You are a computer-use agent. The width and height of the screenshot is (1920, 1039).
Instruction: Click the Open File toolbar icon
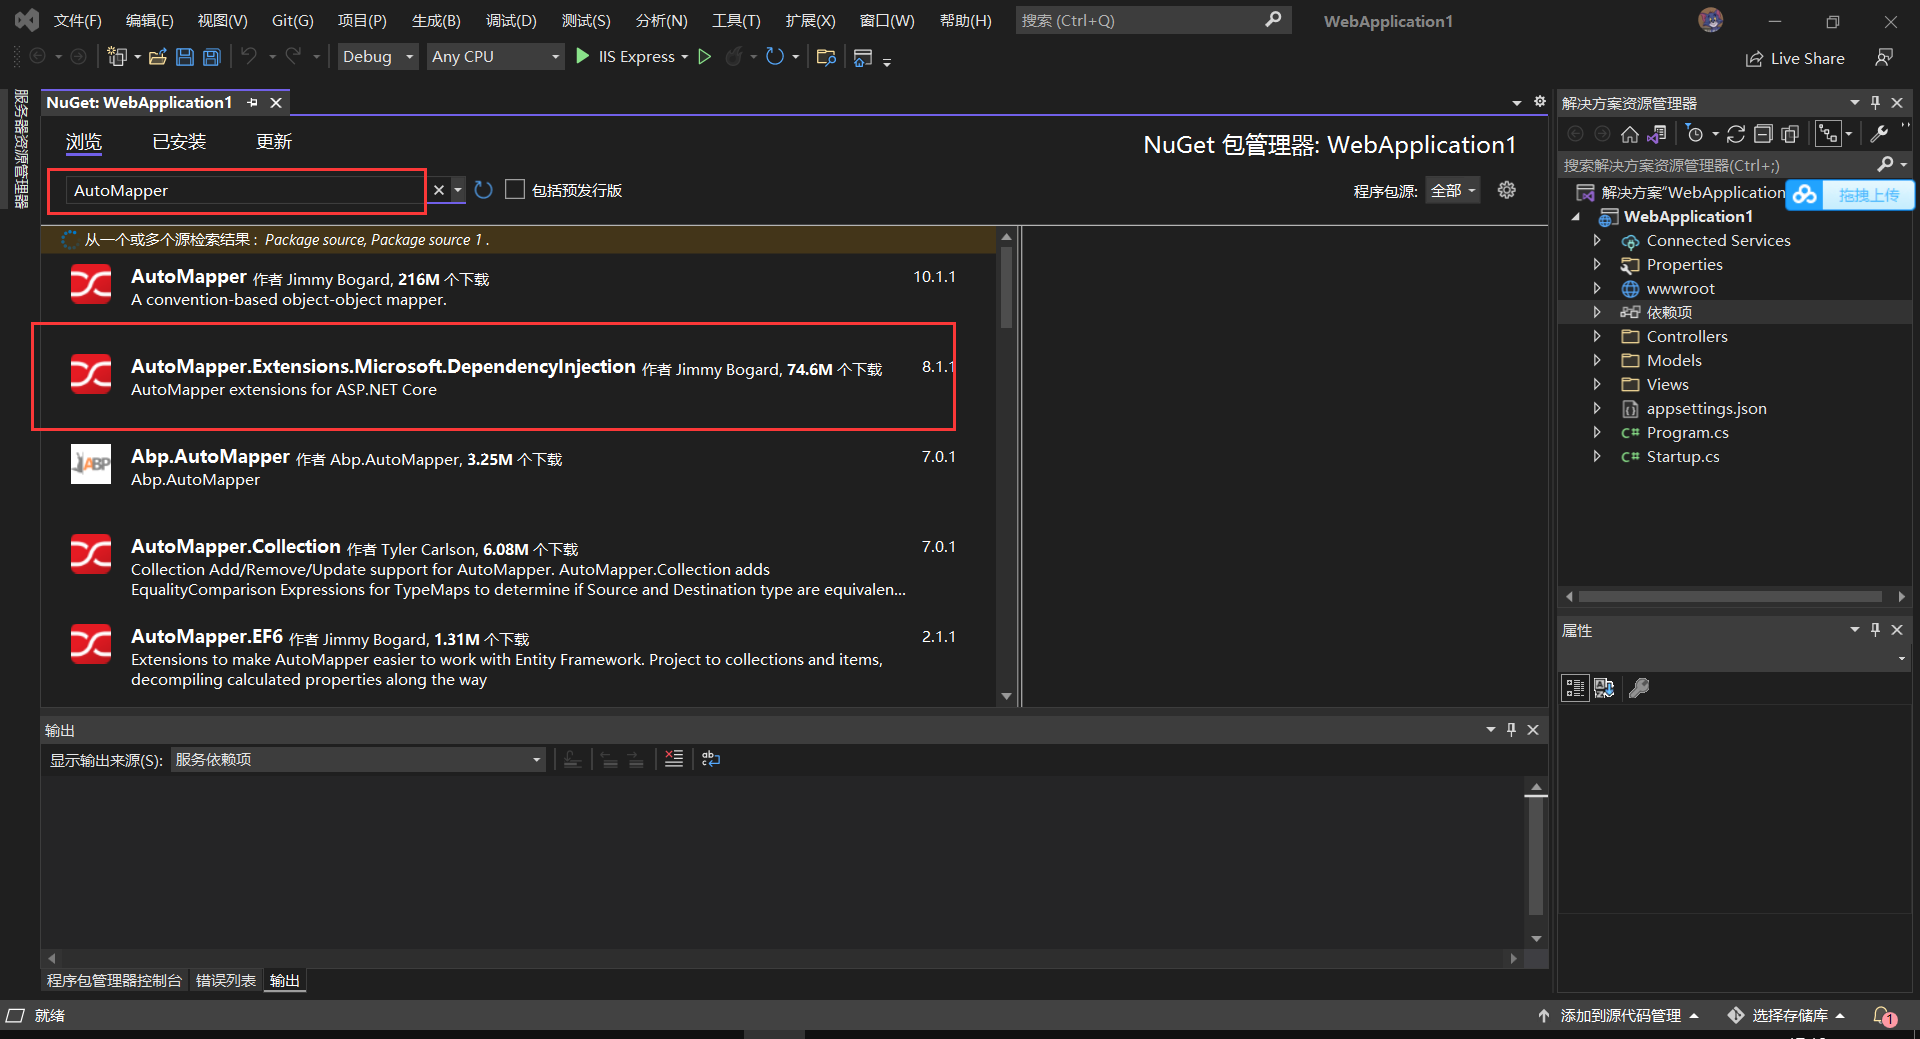point(158,57)
